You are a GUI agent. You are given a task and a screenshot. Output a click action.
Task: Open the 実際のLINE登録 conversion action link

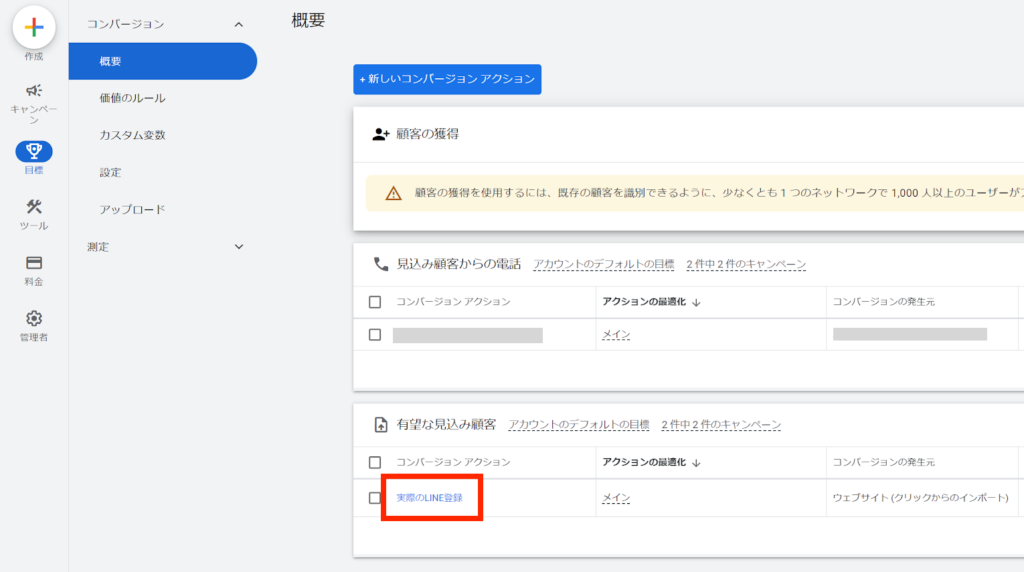(430, 498)
